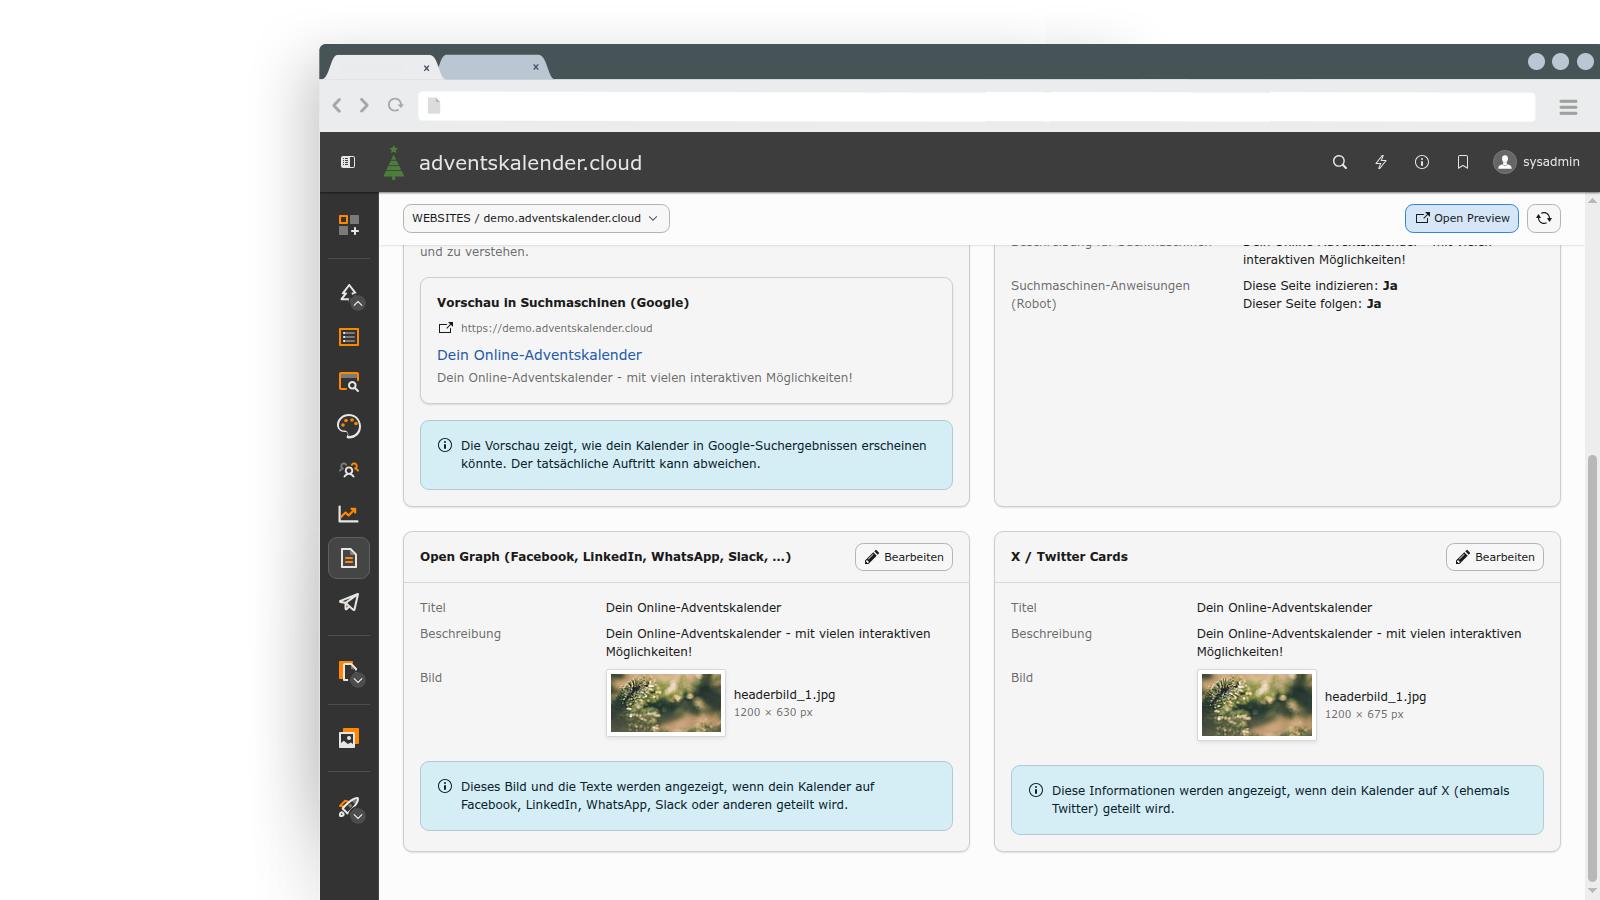Click the bookmark icon in header

[1463, 162]
